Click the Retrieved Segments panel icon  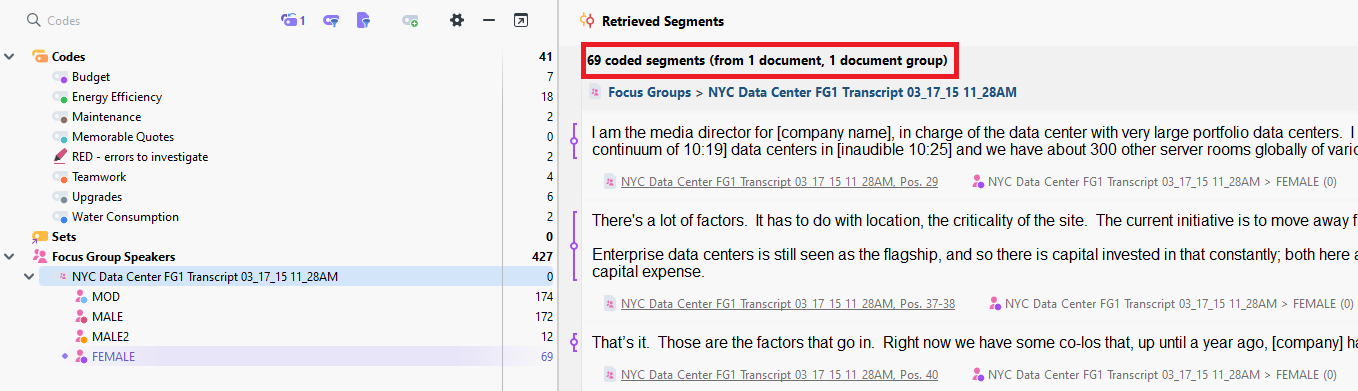588,21
